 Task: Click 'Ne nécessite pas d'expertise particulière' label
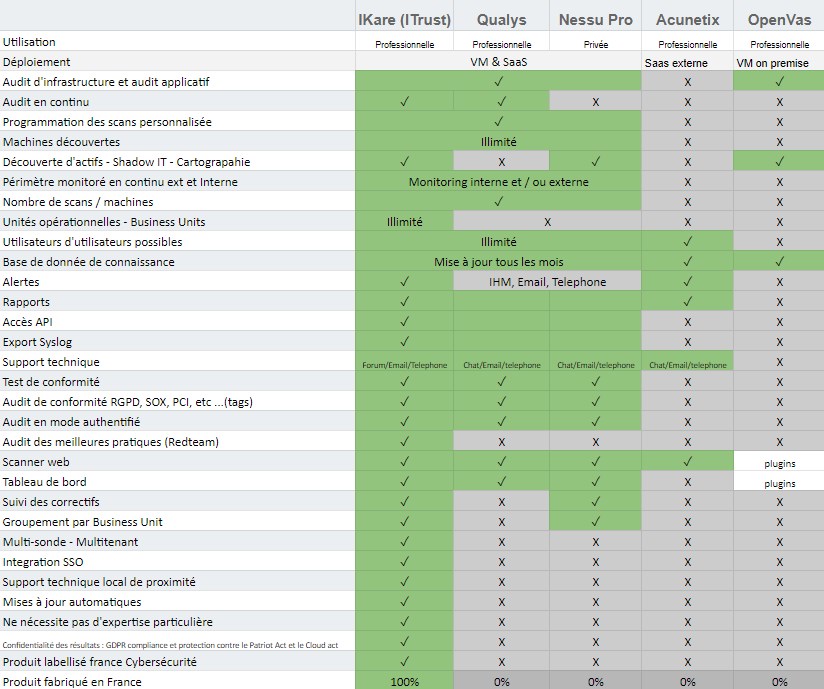pos(108,622)
